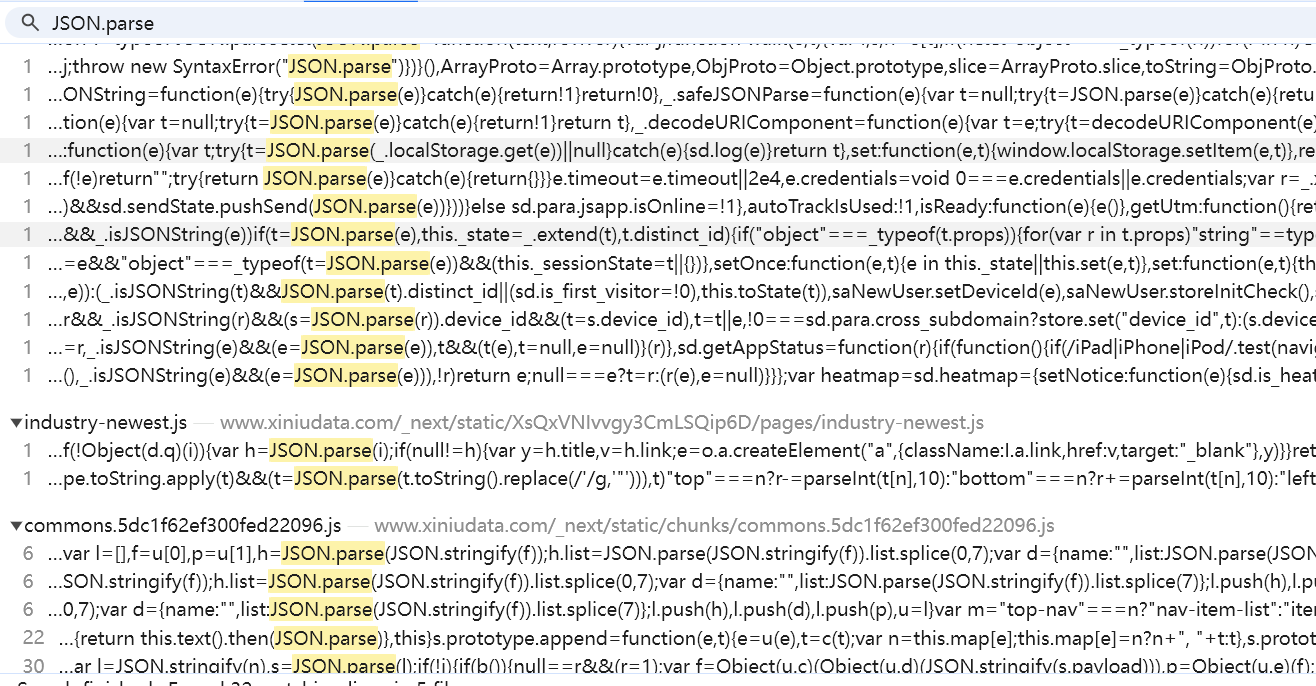
Task: Open result containing 'sd.getAppStatus=function(r)'
Action: (x=658, y=347)
